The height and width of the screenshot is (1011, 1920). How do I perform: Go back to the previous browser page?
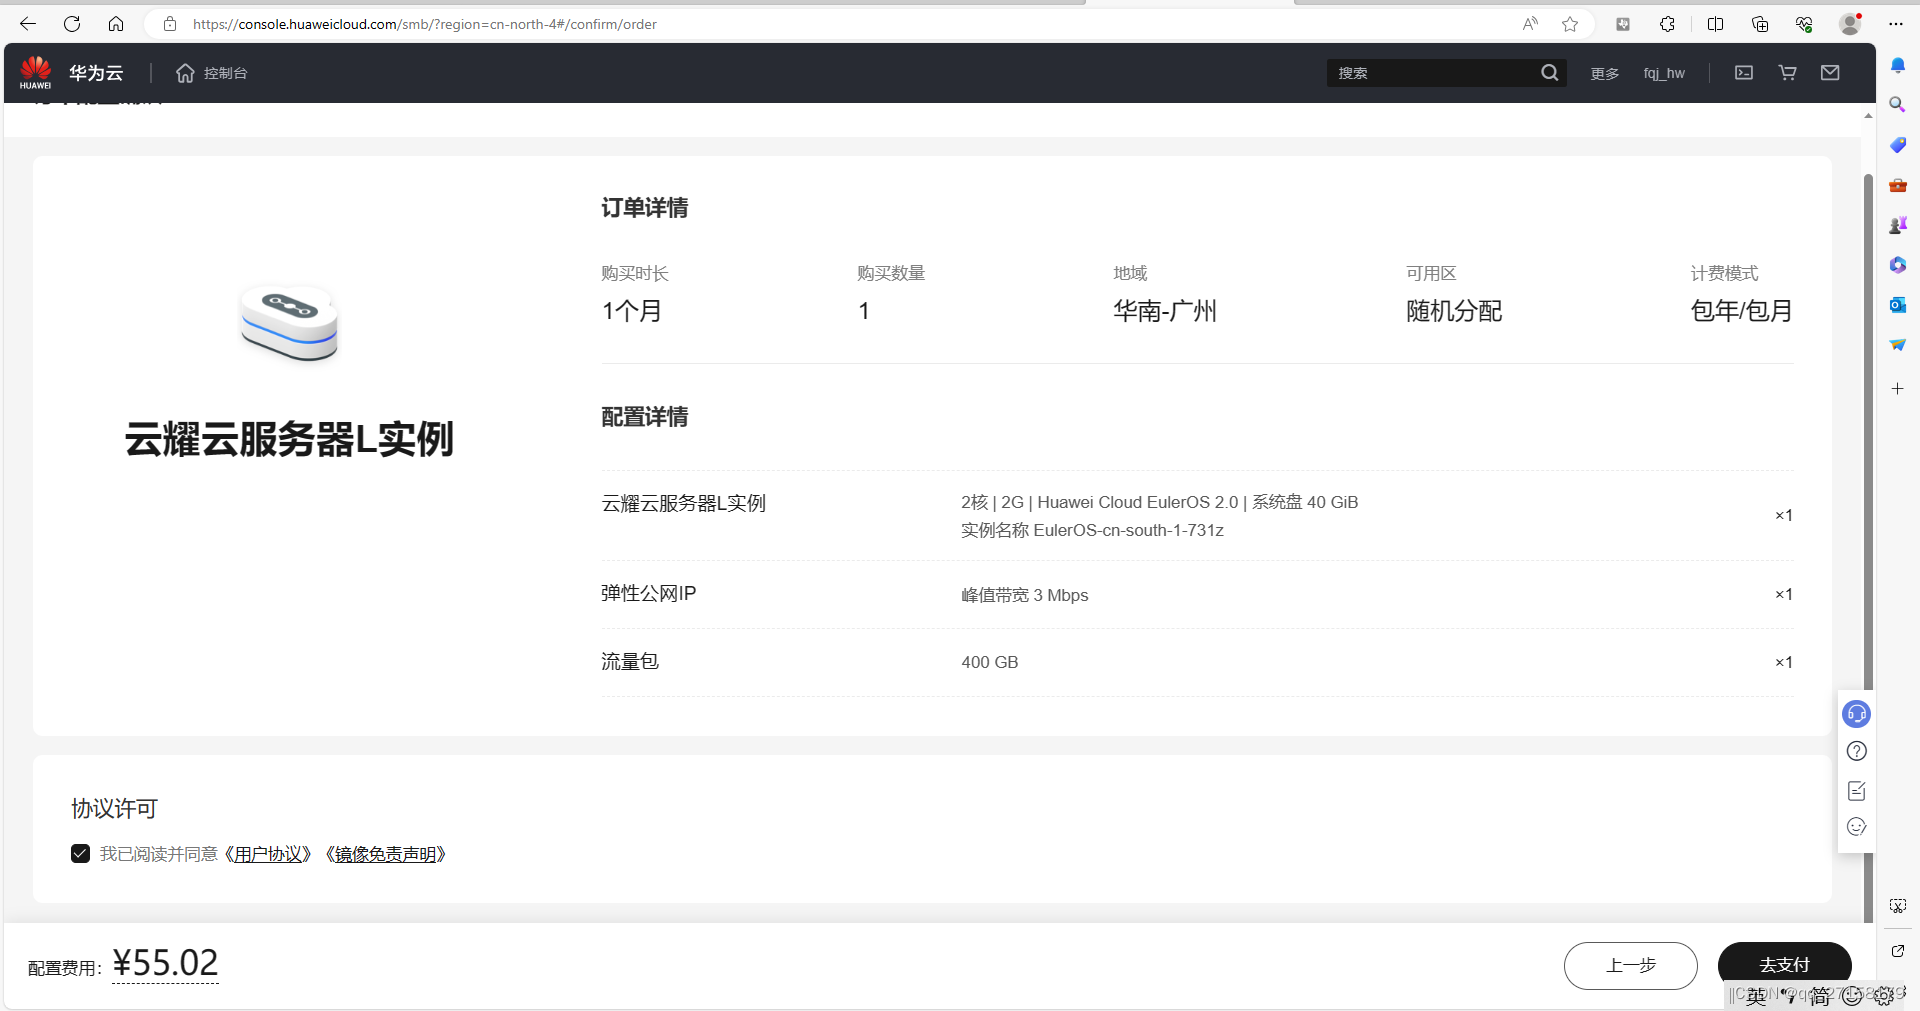coord(28,24)
